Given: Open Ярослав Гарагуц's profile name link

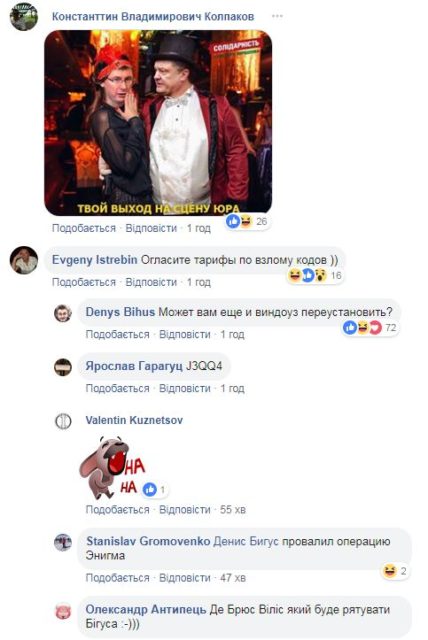Looking at the screenshot, I should [134, 366].
